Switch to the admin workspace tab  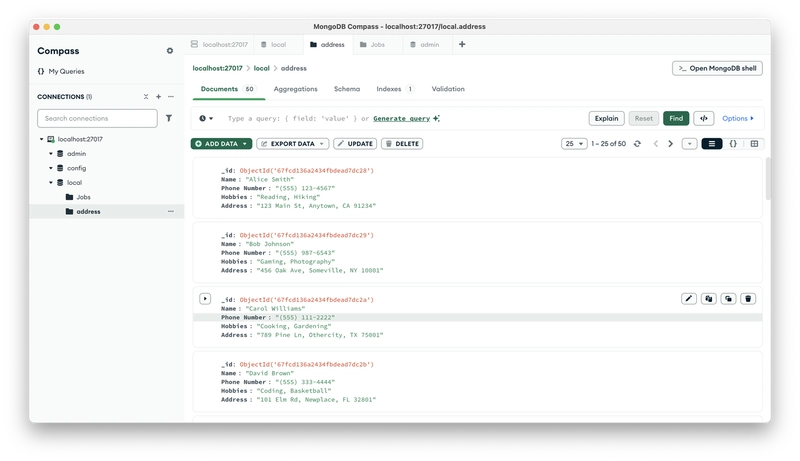pyautogui.click(x=425, y=44)
